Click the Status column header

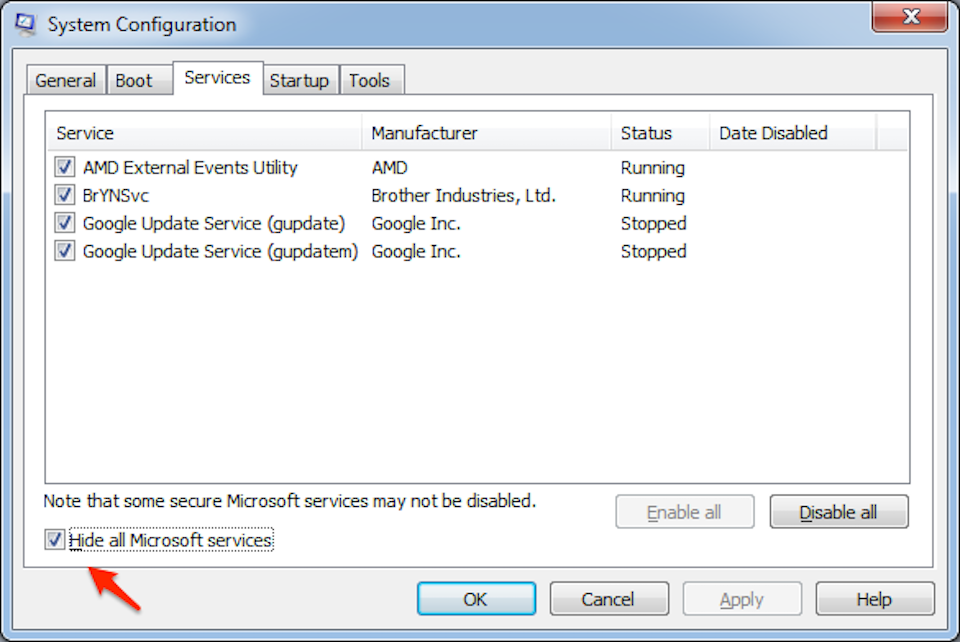click(659, 133)
